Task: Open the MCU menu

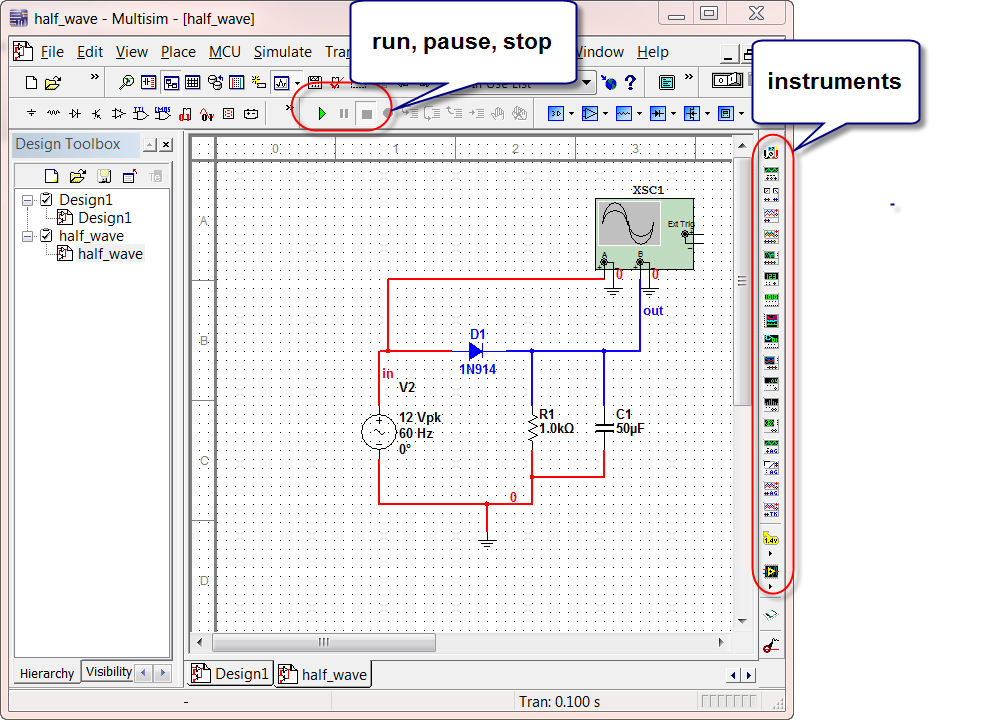Action: 225,52
